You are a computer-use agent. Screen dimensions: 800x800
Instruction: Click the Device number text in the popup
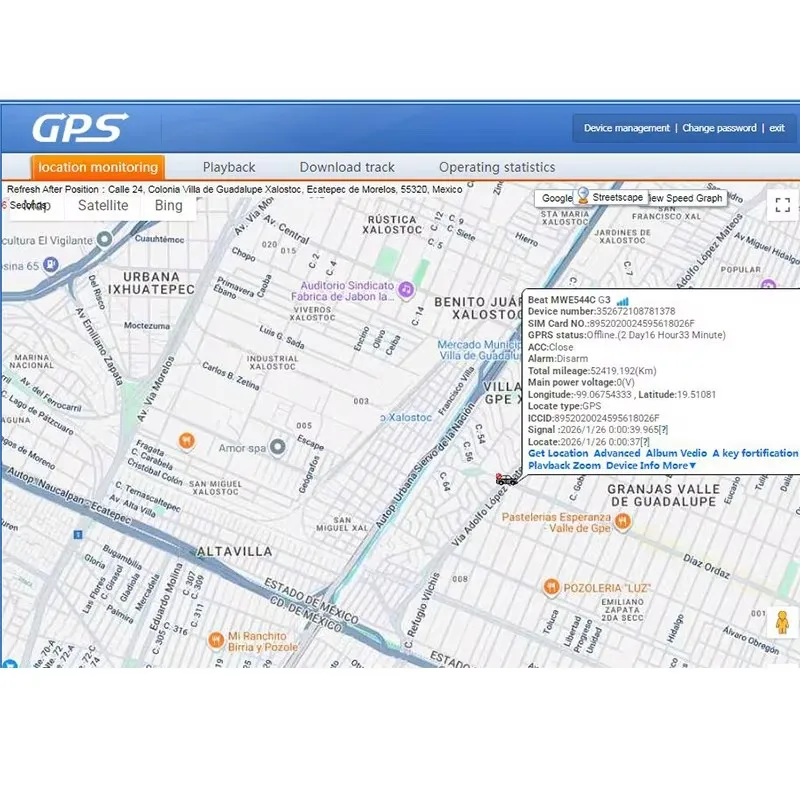point(602,311)
